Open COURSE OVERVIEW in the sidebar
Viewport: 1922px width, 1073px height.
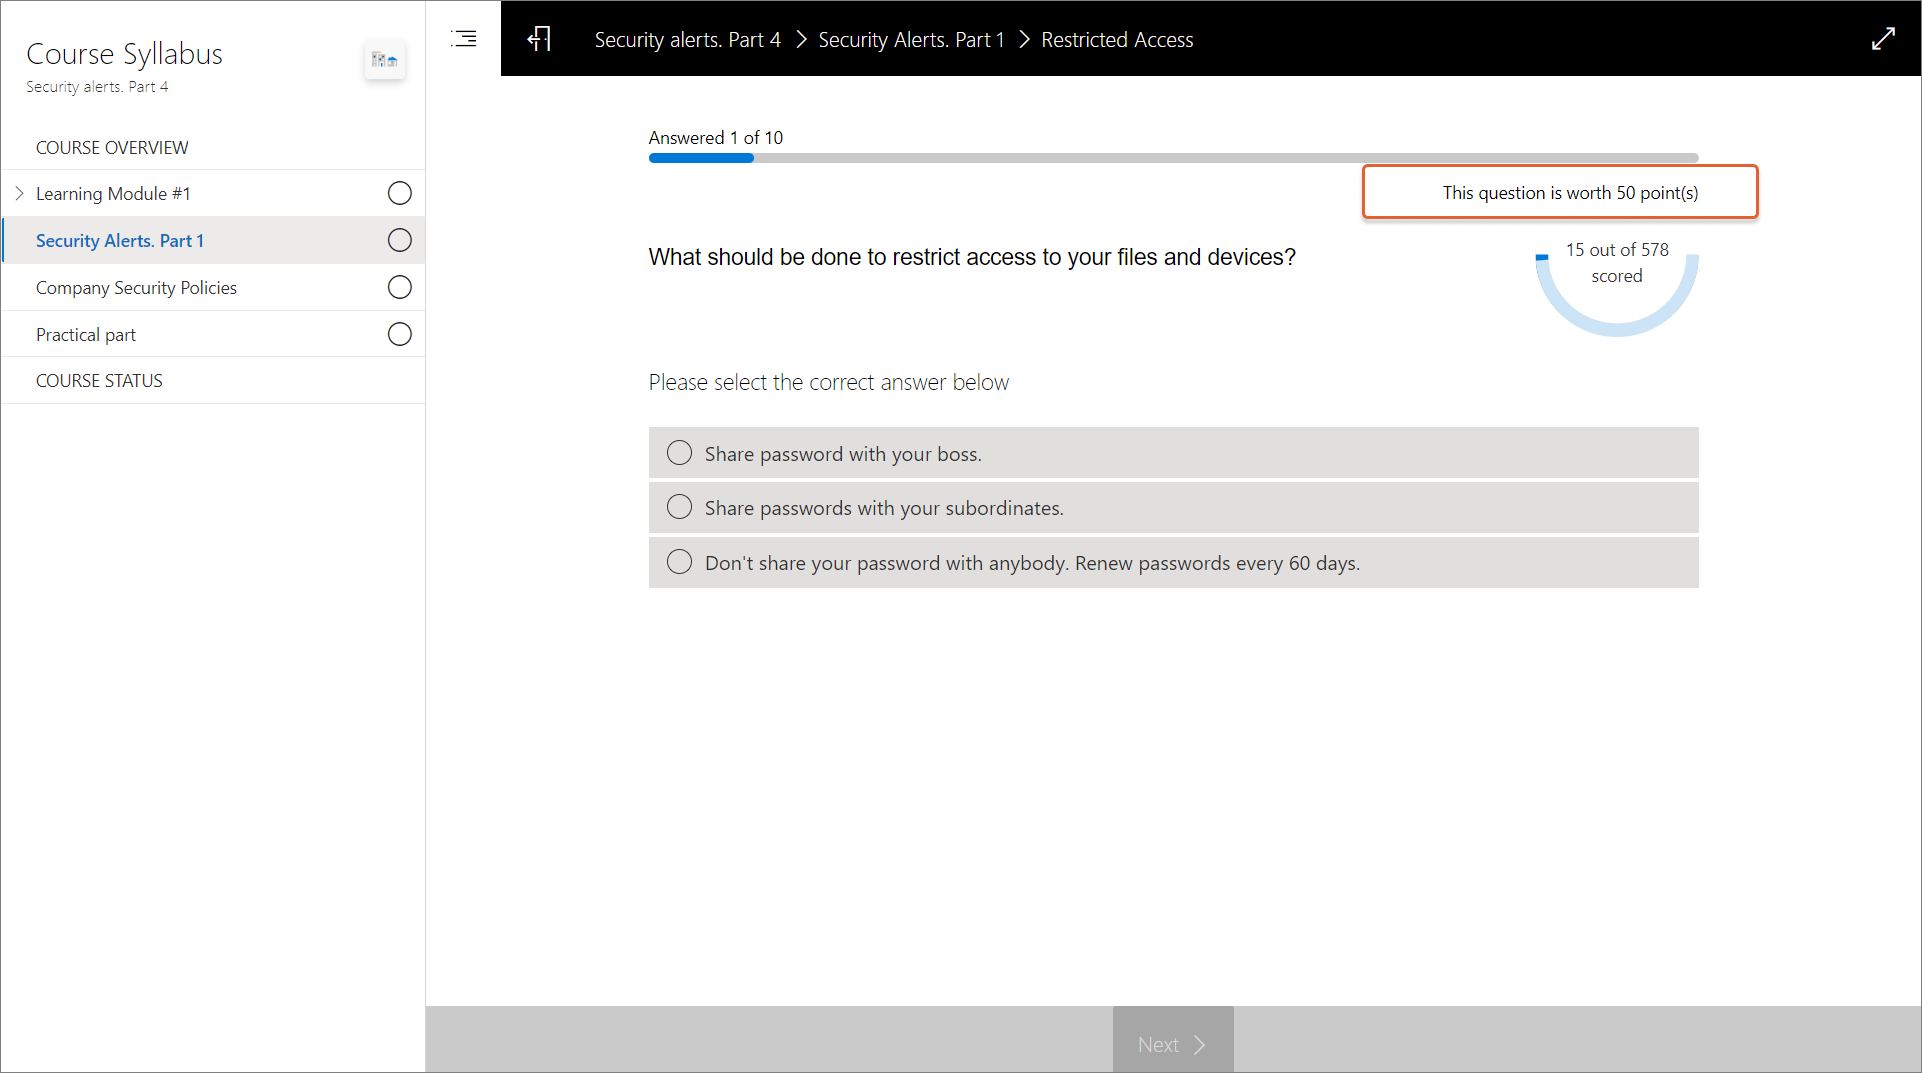click(x=112, y=148)
